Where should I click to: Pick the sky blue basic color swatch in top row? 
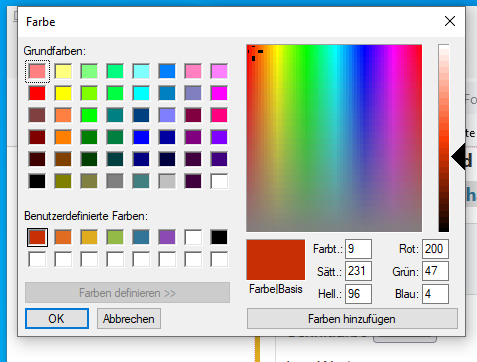(167, 71)
